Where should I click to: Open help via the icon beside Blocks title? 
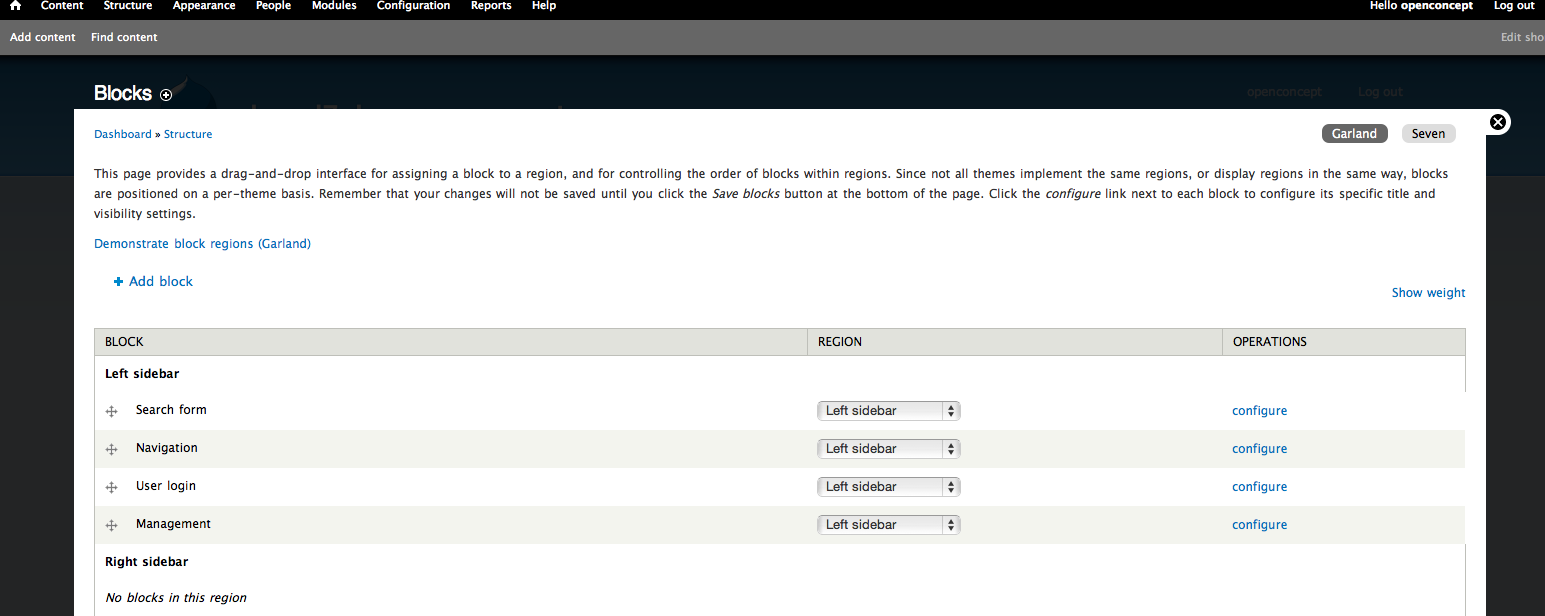tap(166, 94)
